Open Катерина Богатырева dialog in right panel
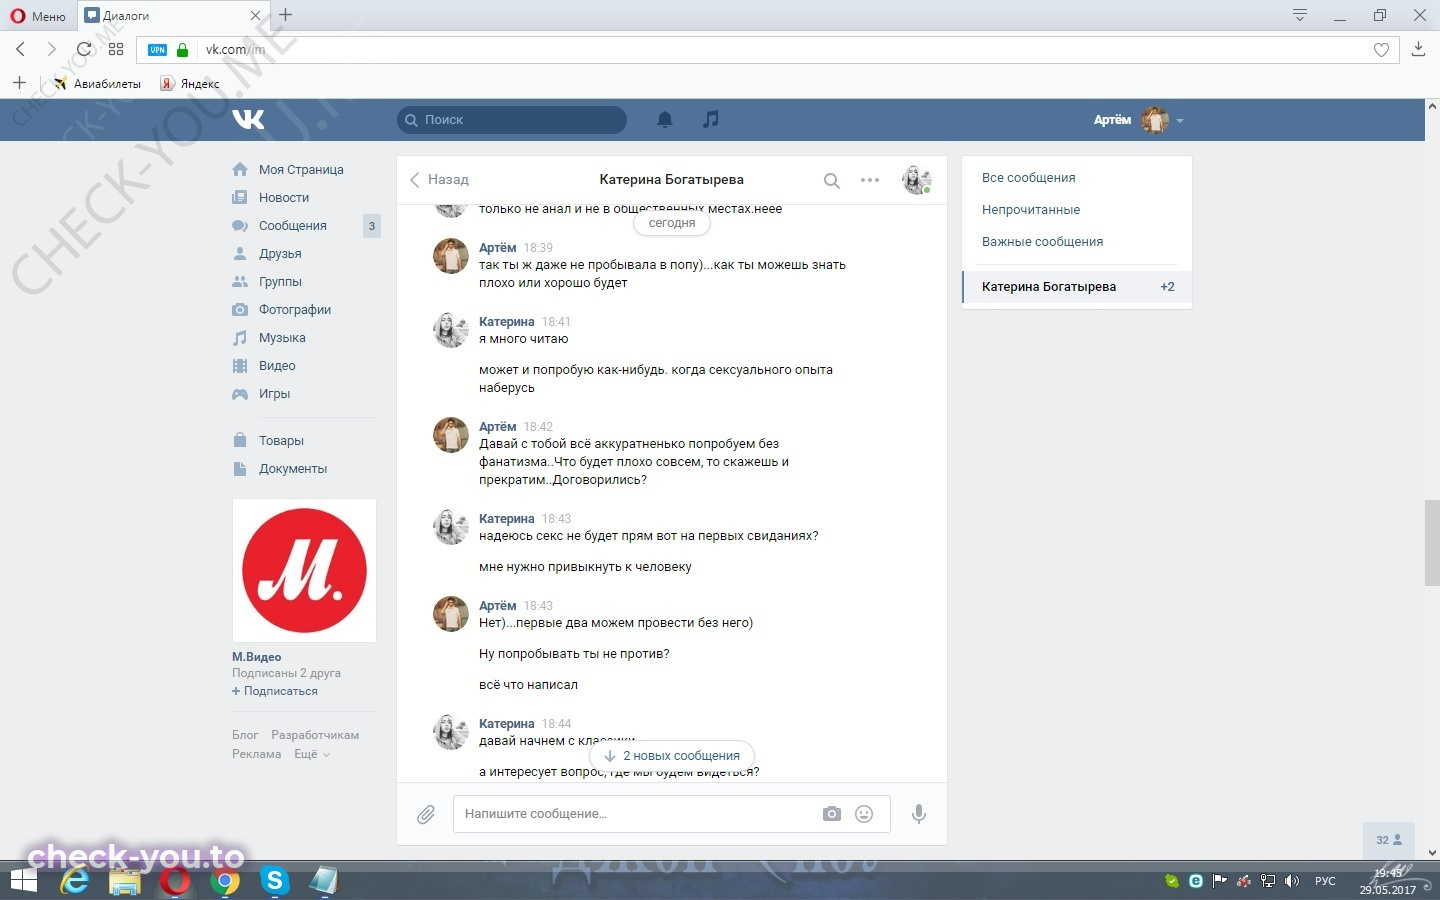 [x=1076, y=287]
